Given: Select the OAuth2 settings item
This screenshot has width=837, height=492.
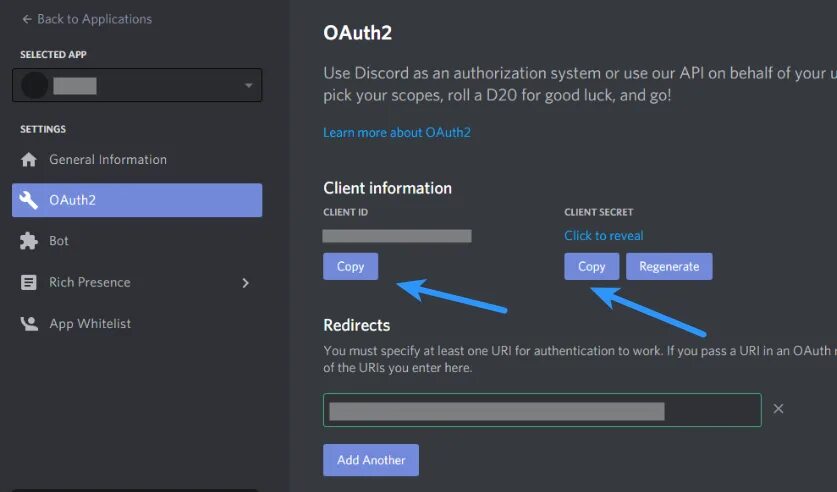Looking at the screenshot, I should (x=137, y=200).
